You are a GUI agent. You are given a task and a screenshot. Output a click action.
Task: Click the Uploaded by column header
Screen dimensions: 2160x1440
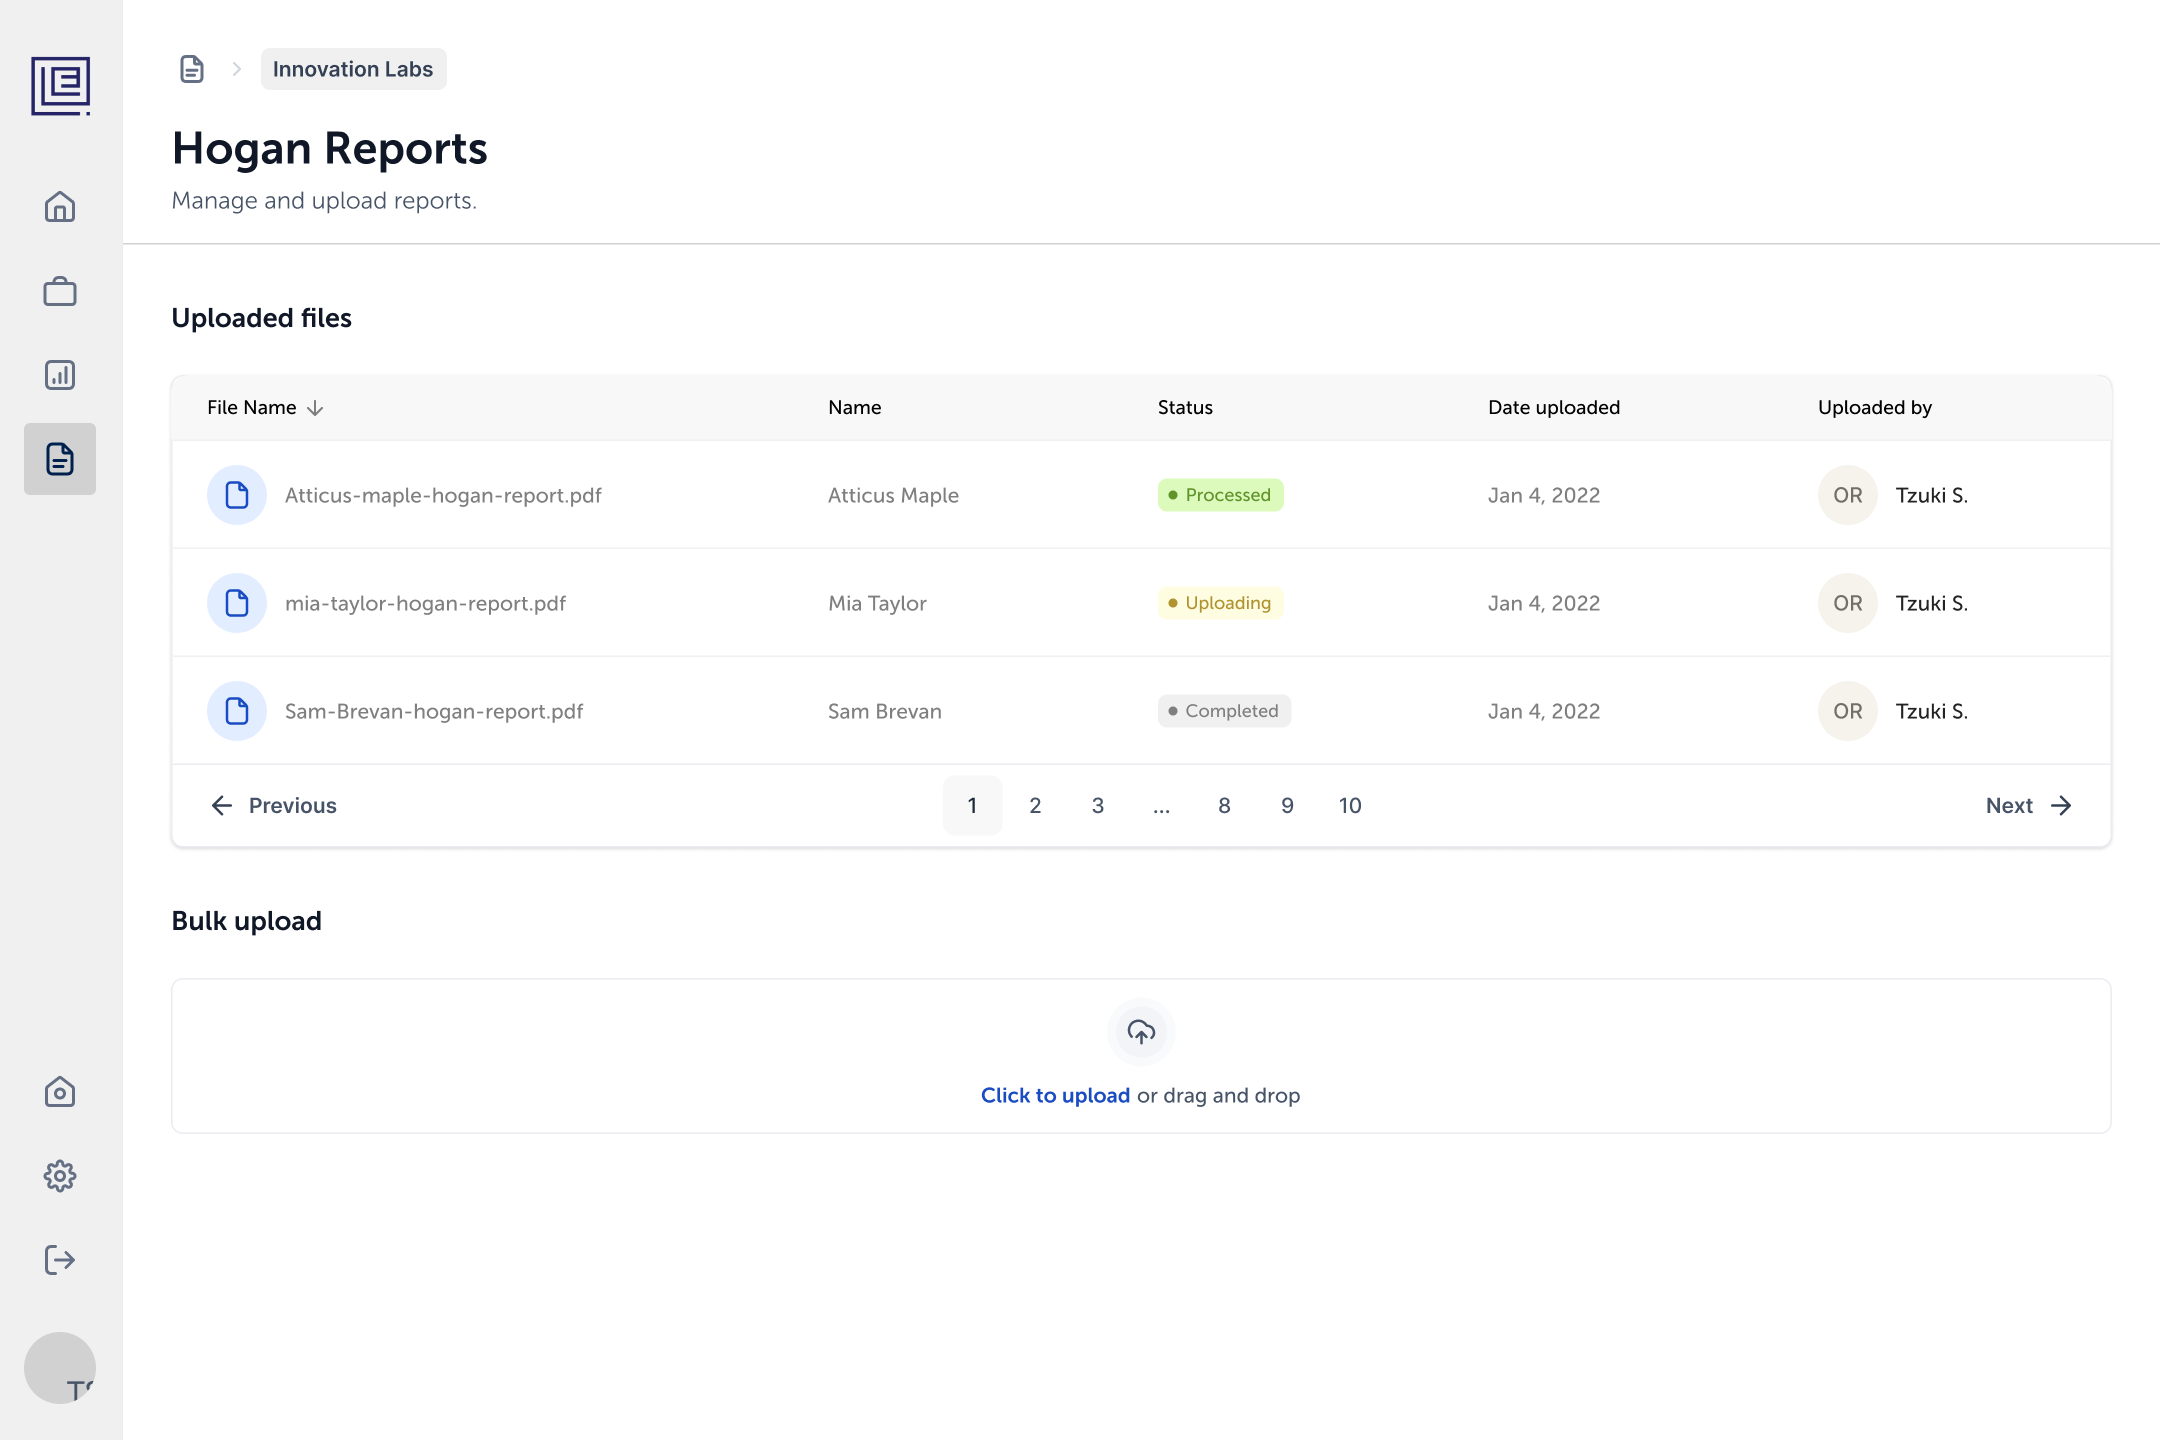click(1875, 408)
